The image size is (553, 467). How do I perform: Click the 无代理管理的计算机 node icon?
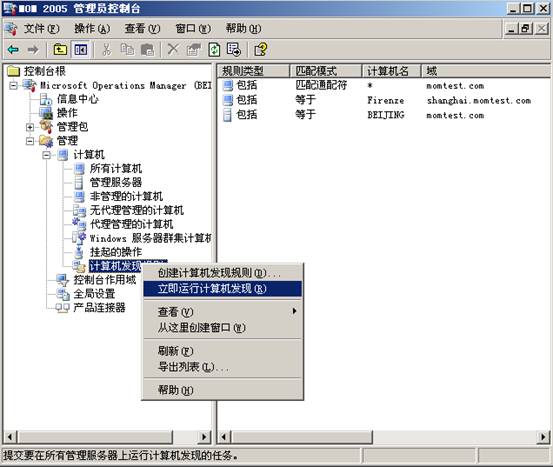[x=79, y=211]
